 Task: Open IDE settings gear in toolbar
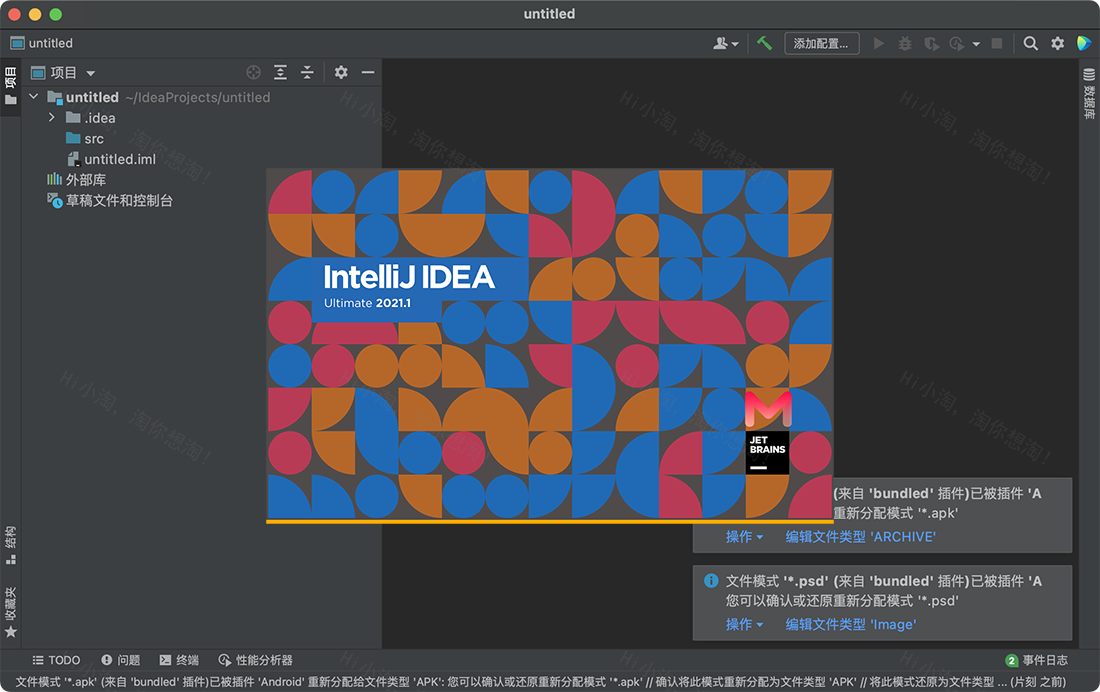point(1057,44)
